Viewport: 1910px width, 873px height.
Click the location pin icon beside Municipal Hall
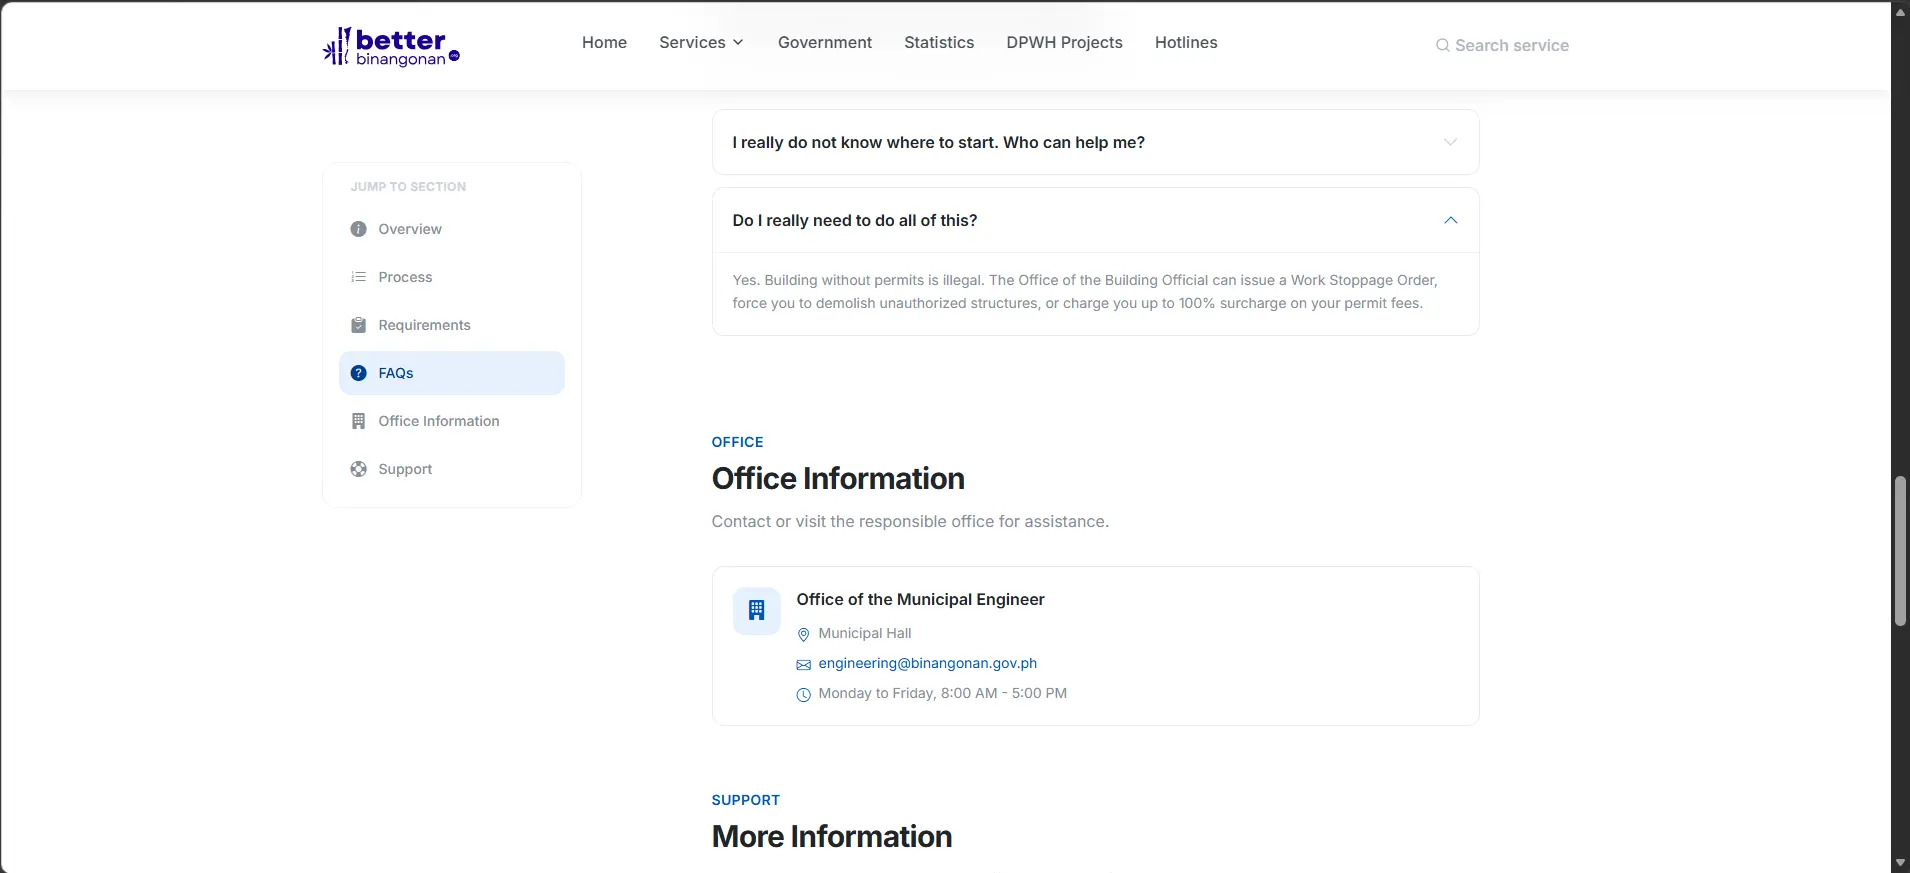click(803, 634)
